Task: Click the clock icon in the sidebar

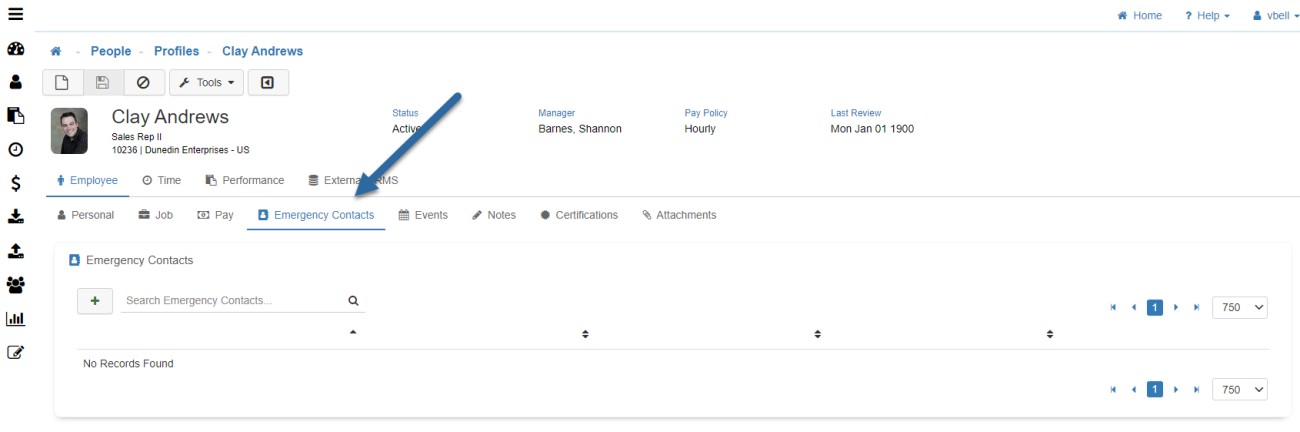Action: coord(15,150)
